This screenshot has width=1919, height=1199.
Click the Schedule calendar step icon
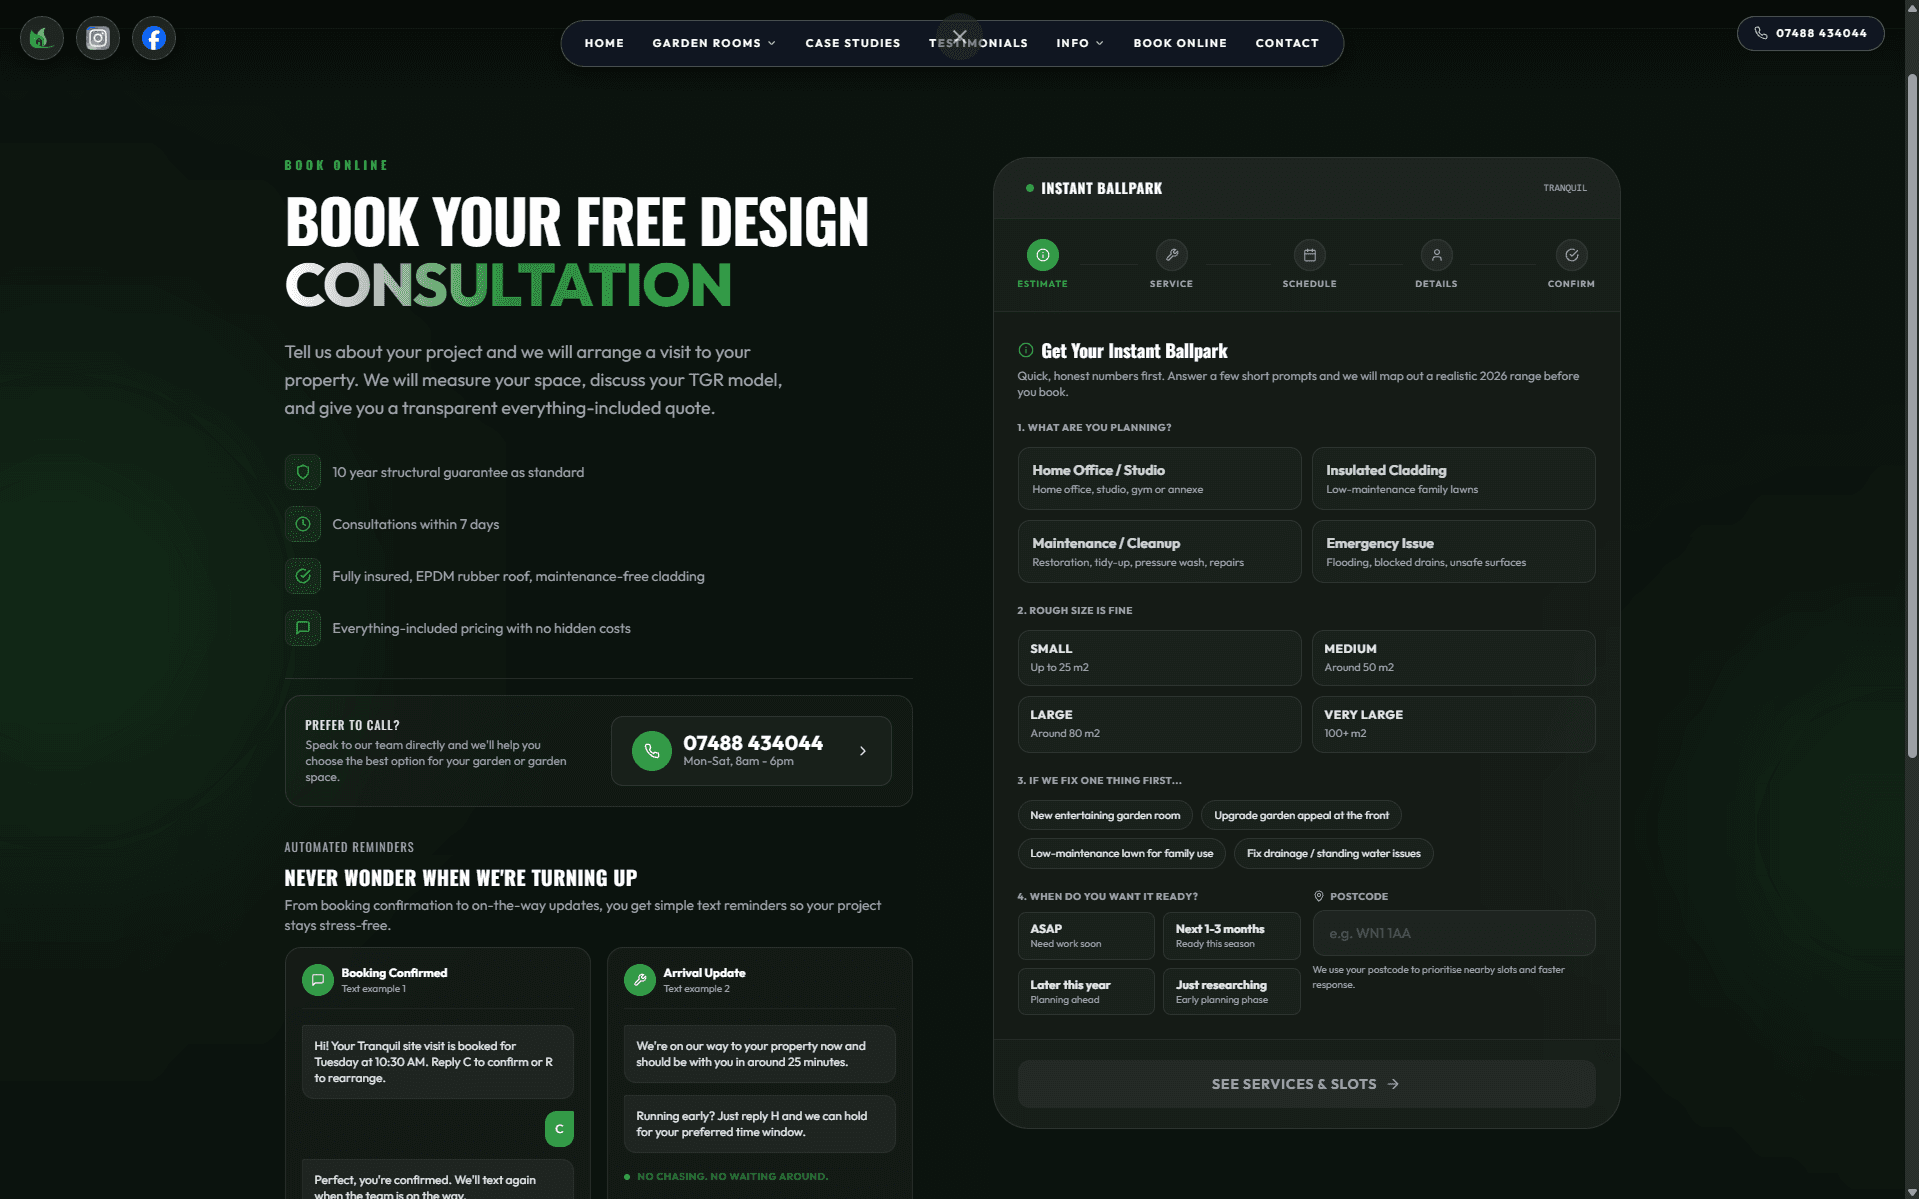tap(1309, 255)
